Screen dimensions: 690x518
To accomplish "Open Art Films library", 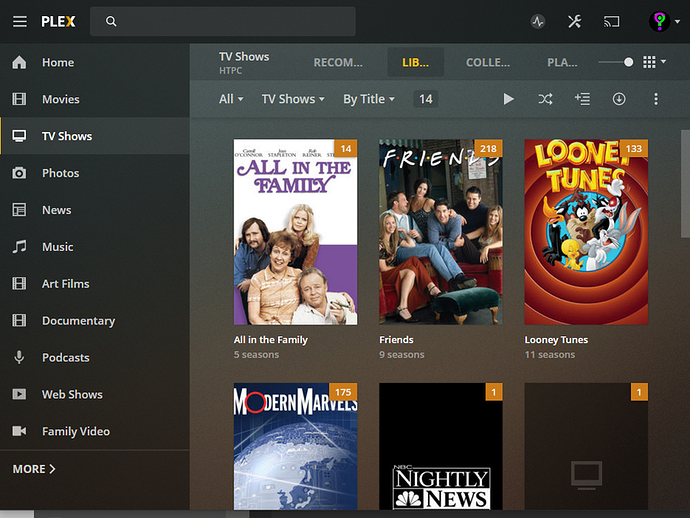I will tap(95, 283).
